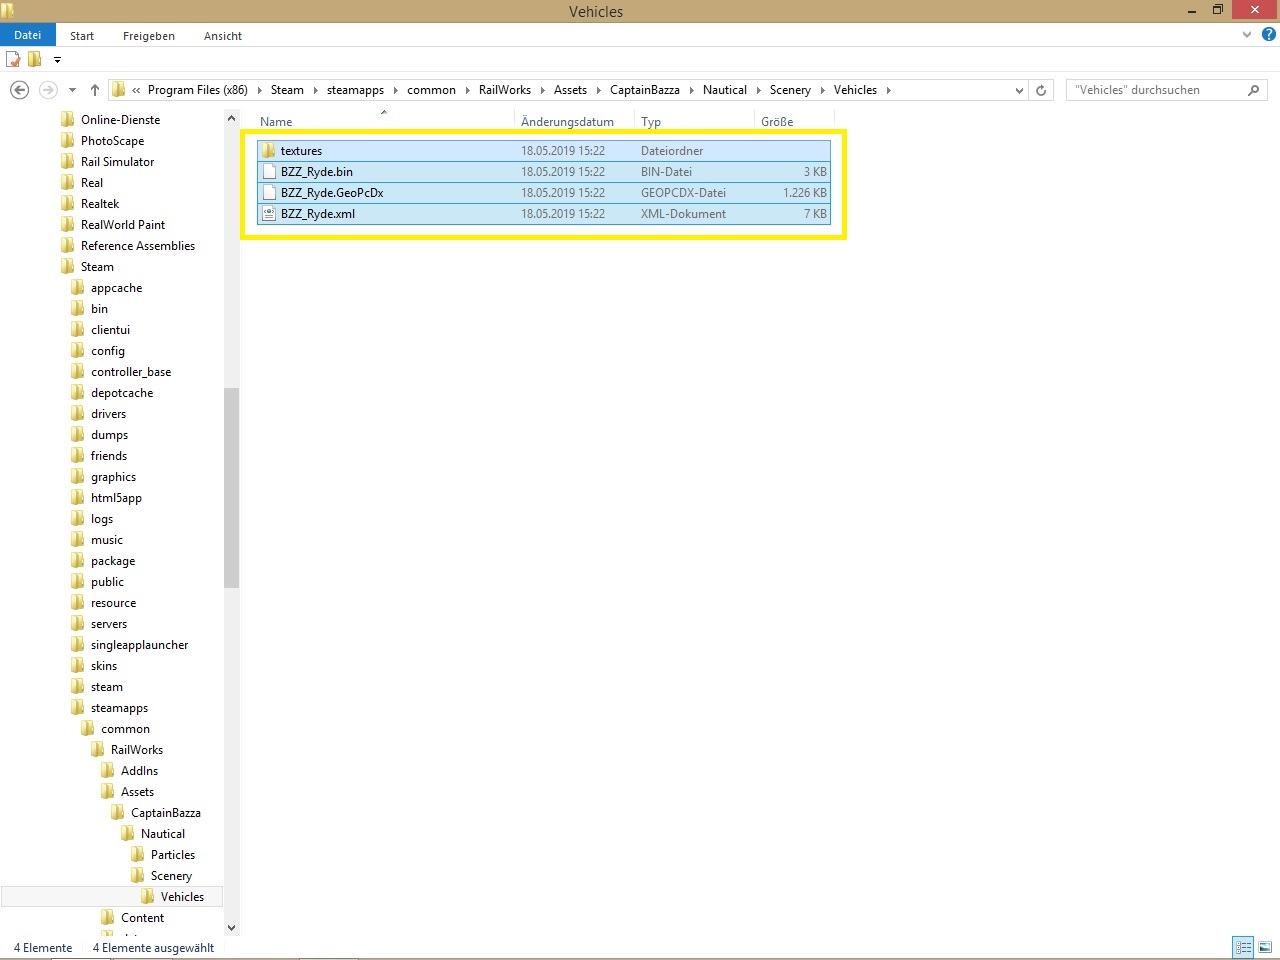The image size is (1280, 960).
Task: Open the Datei menu
Action: point(28,35)
